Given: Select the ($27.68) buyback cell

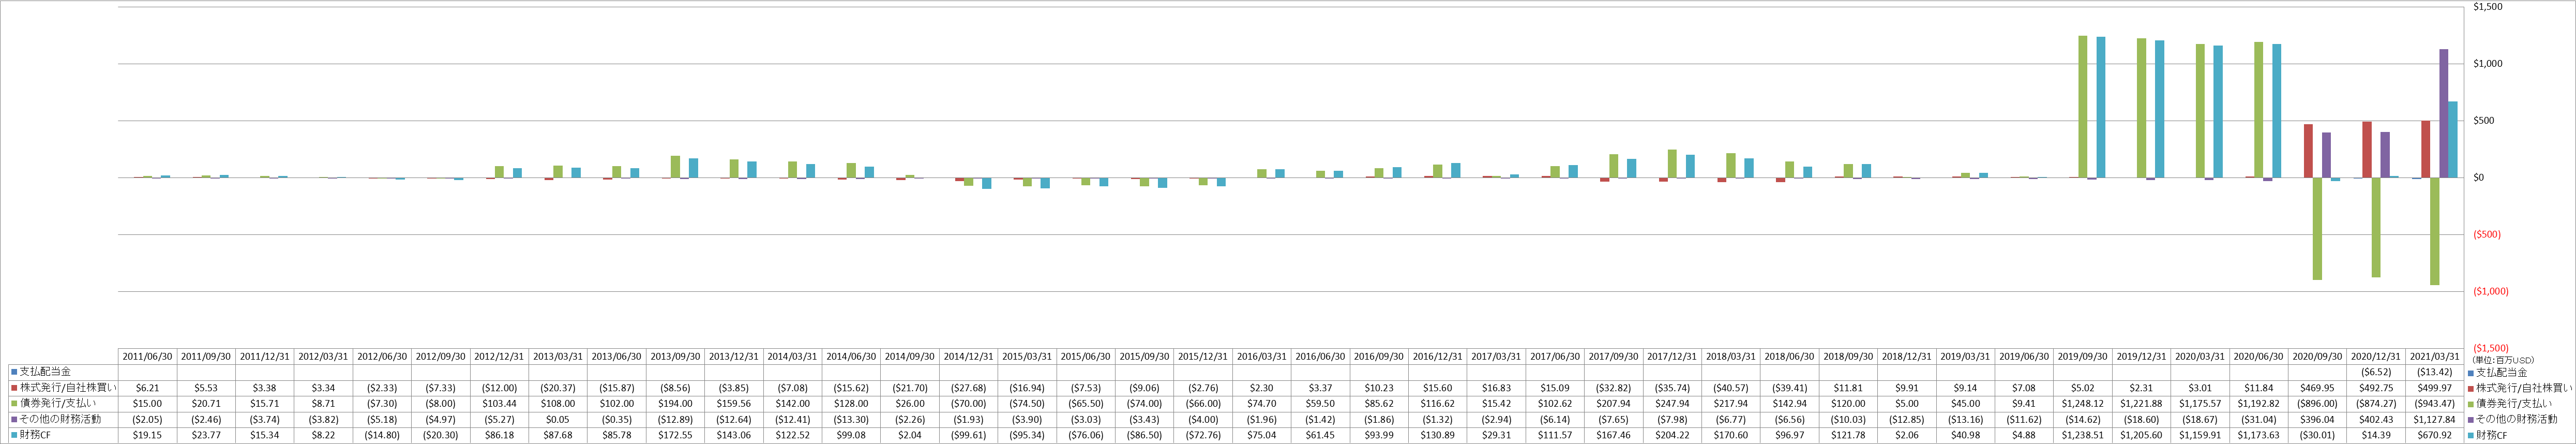Looking at the screenshot, I should pos(969,388).
